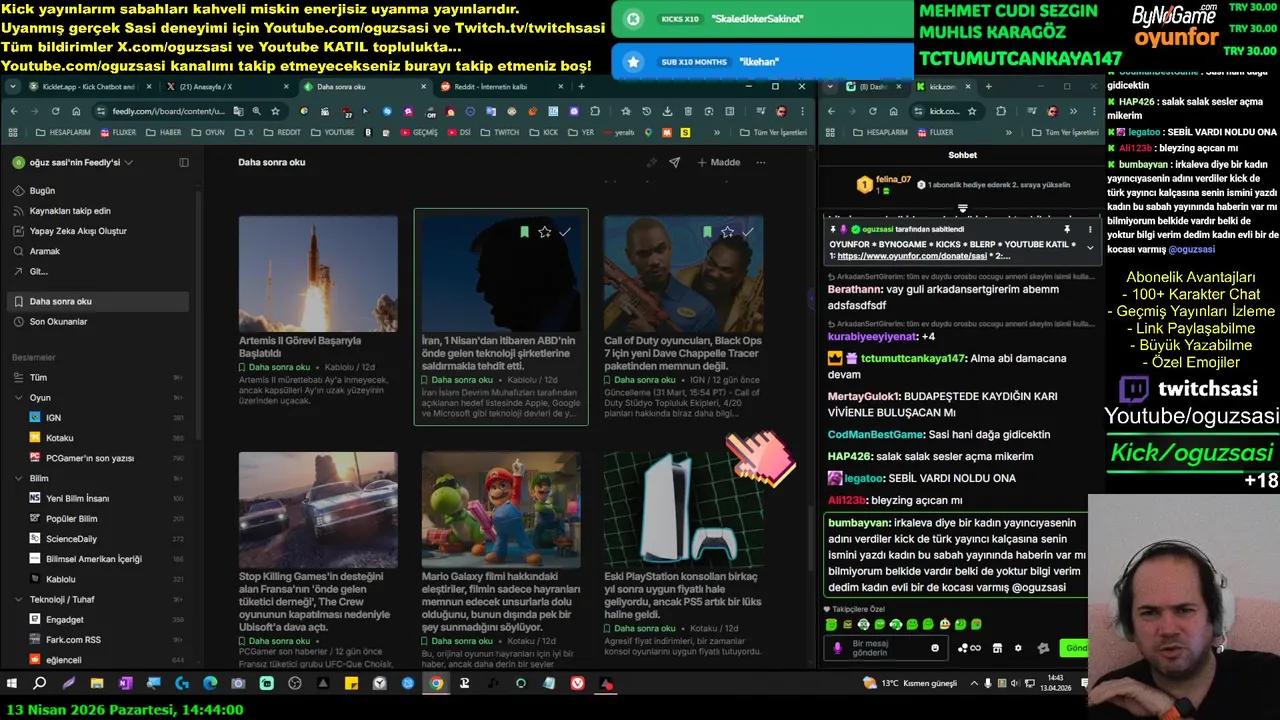Click the chat message input in Kick
Image resolution: width=1280 pixels, height=720 pixels.
[x=887, y=648]
